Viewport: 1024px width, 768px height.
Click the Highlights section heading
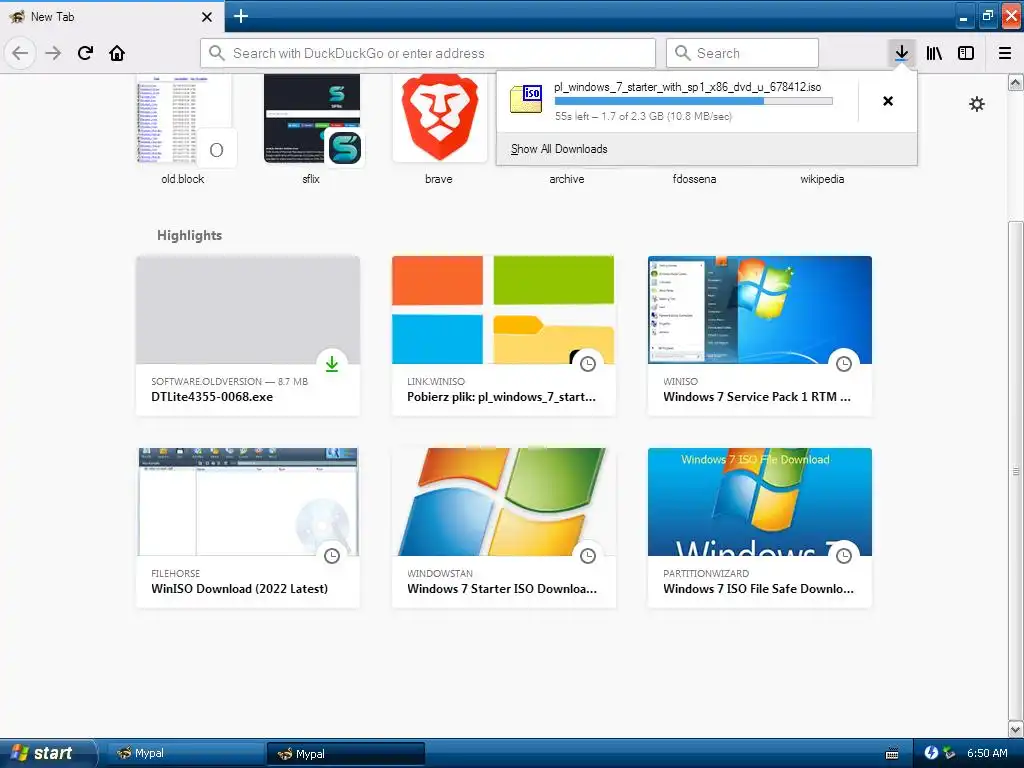tap(189, 235)
